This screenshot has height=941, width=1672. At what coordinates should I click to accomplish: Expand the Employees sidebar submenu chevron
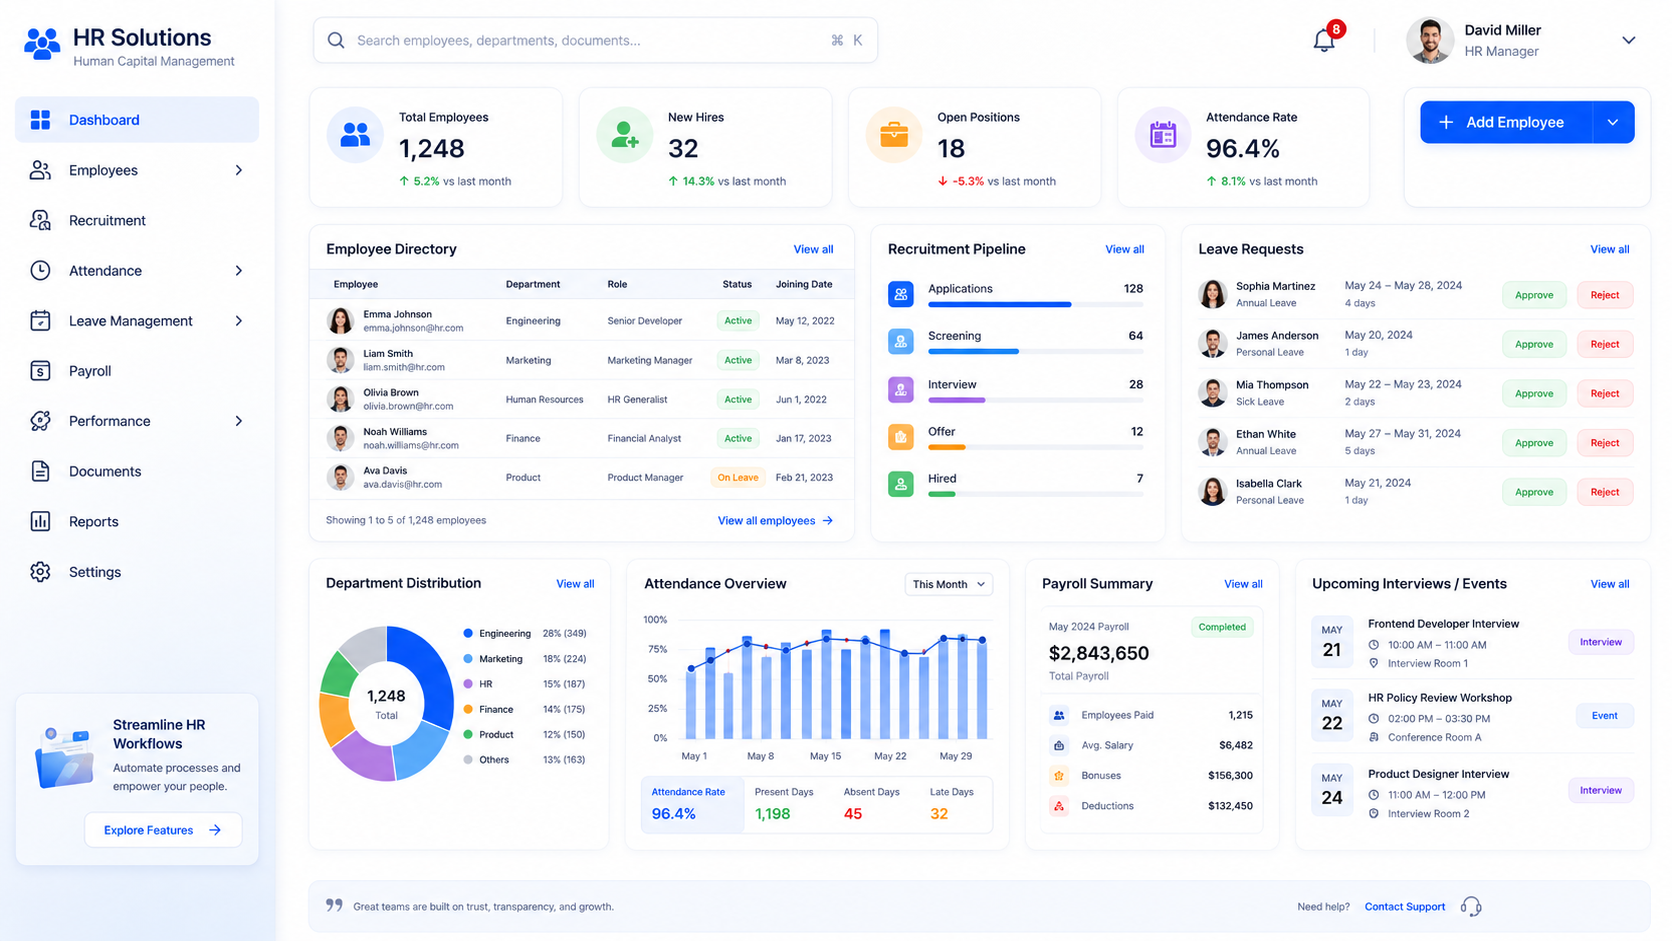click(238, 170)
